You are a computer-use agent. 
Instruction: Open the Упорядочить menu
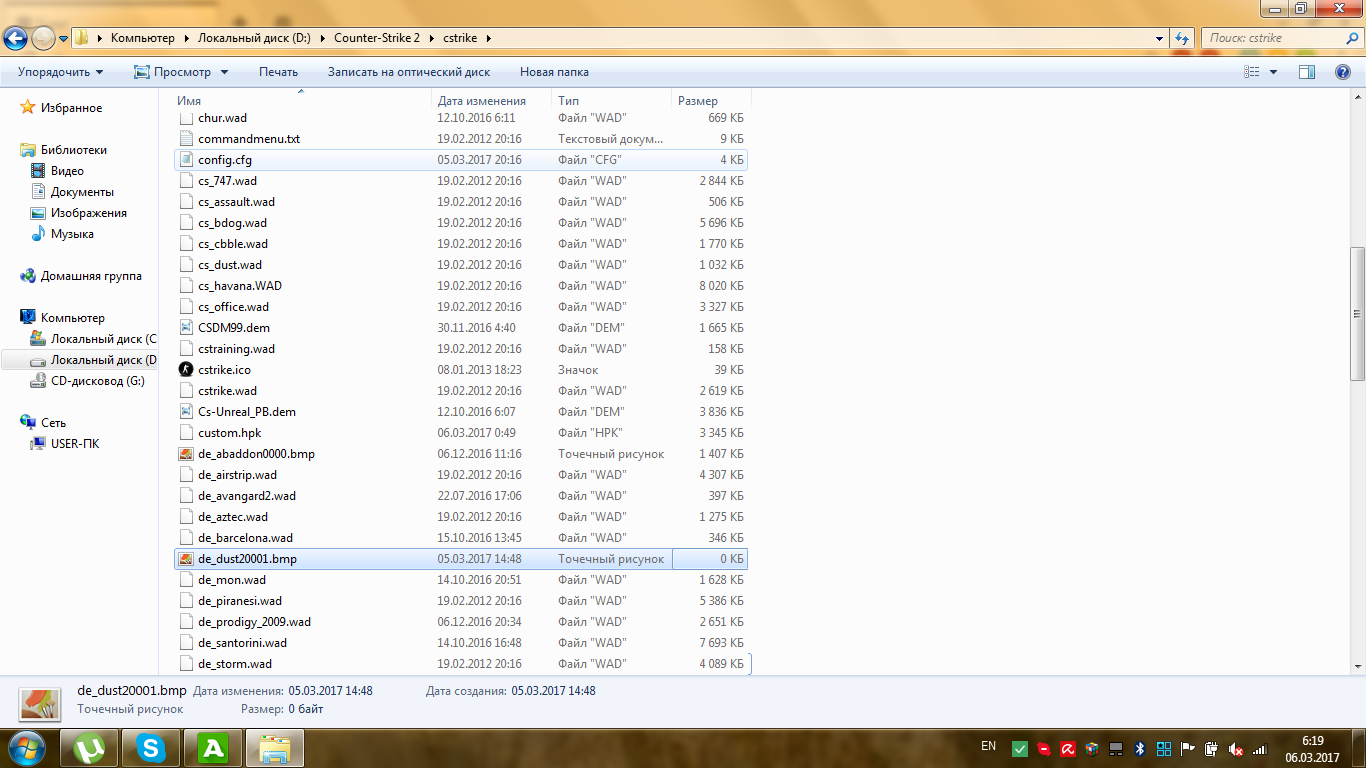[60, 72]
